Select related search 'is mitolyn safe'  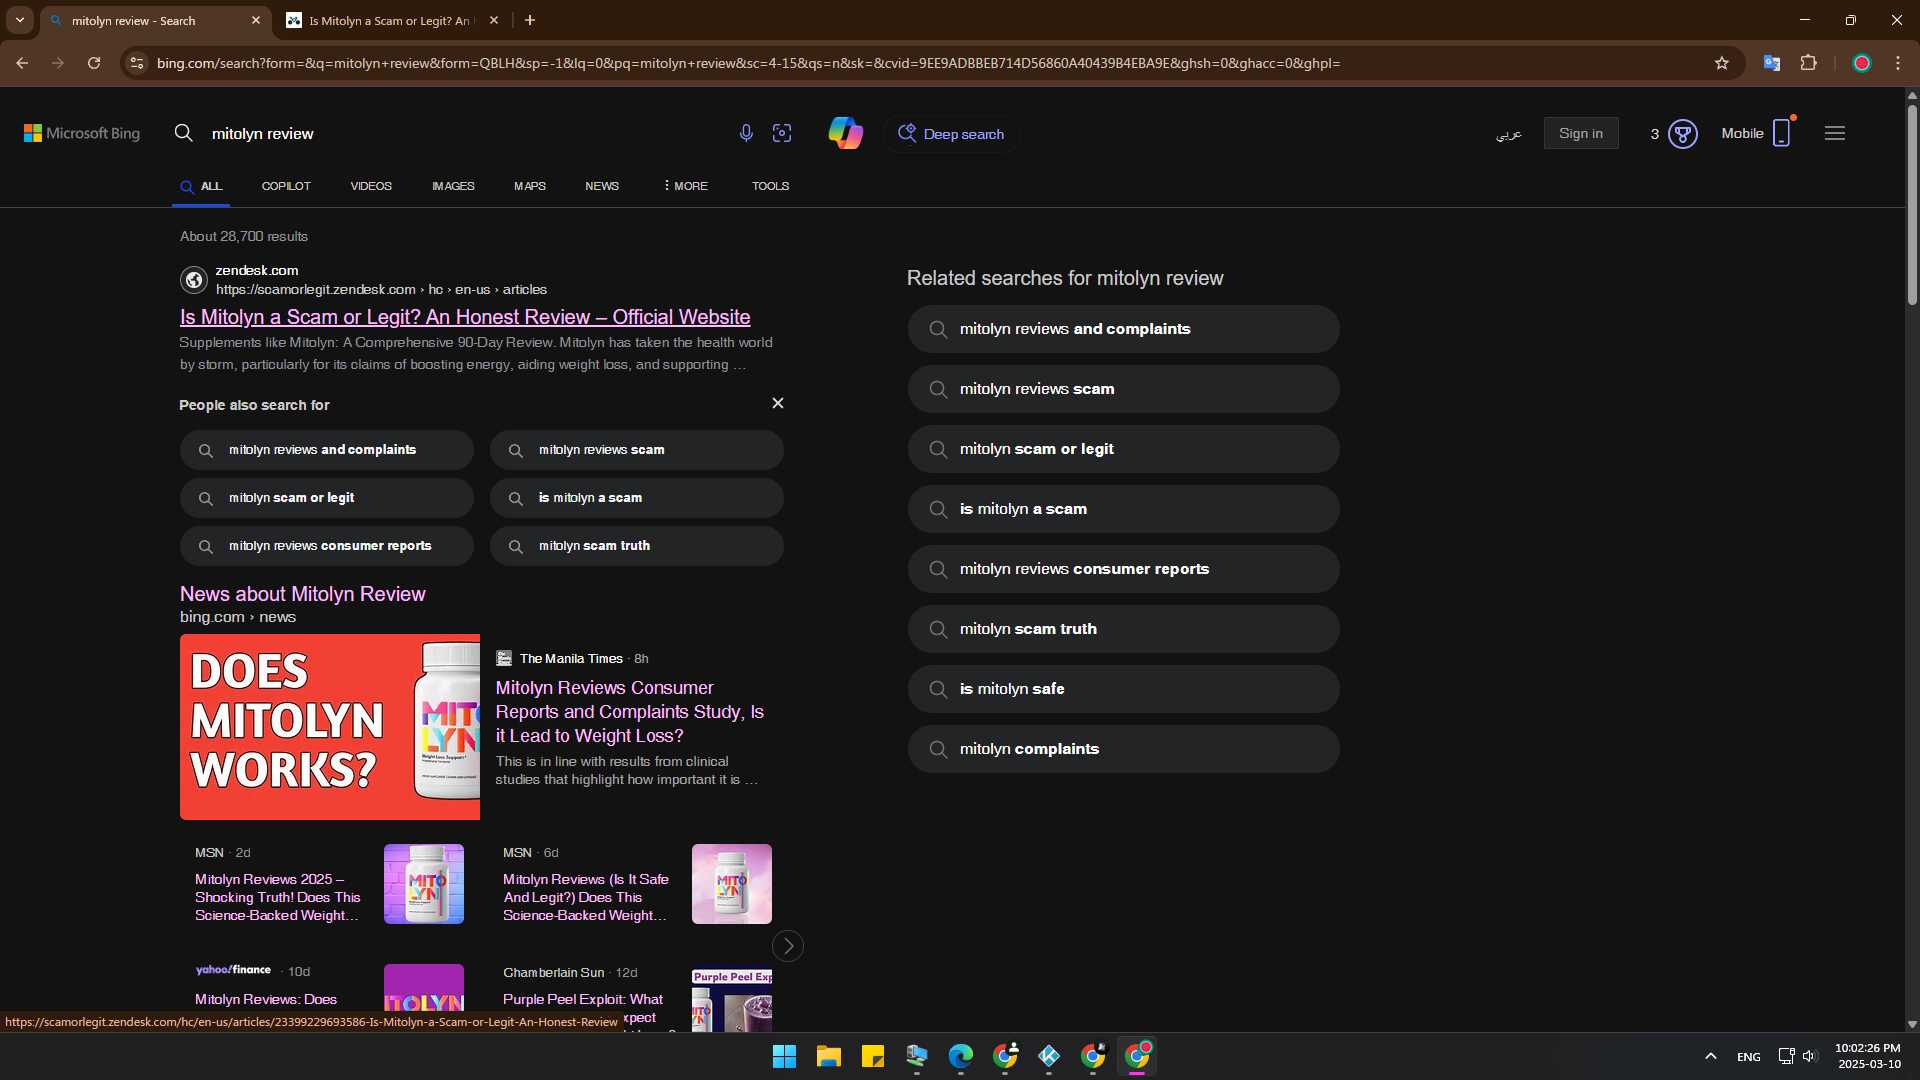[x=1124, y=689]
